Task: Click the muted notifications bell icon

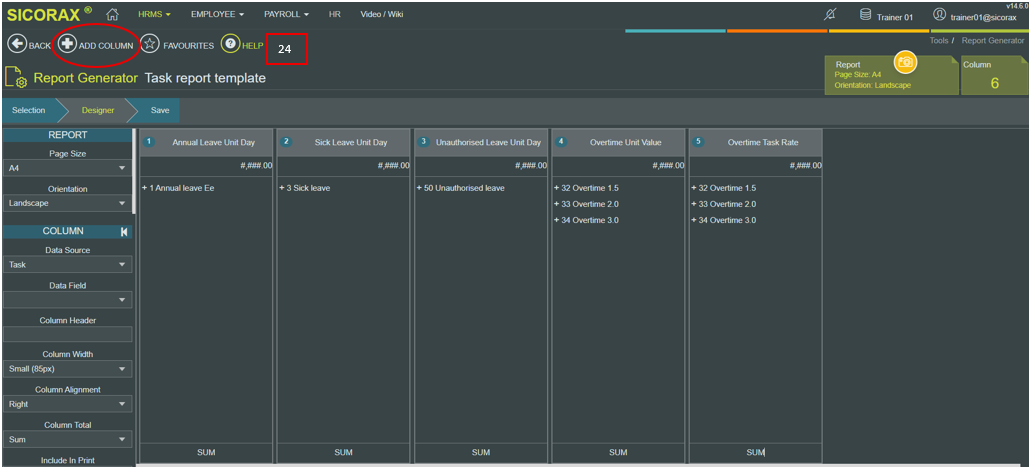Action: click(830, 15)
